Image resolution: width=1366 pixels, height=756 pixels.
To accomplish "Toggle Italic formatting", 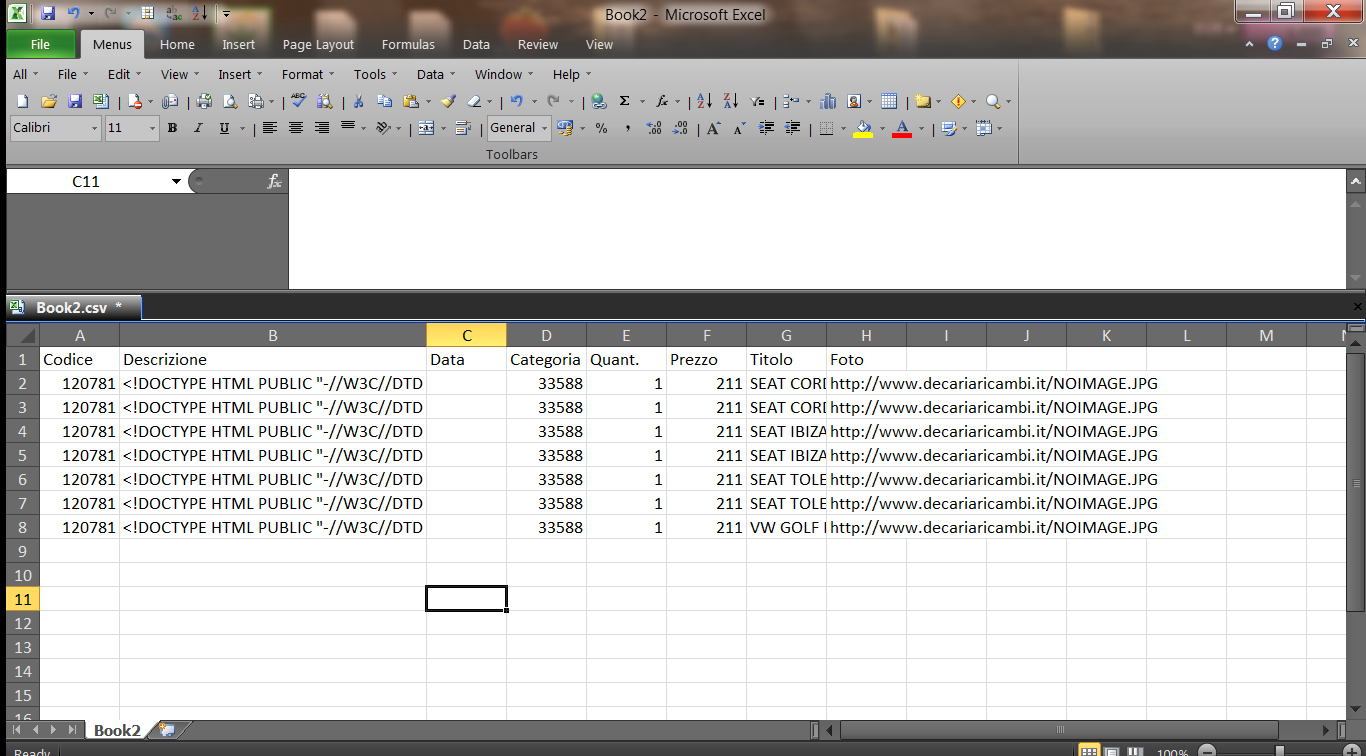I will coord(198,128).
